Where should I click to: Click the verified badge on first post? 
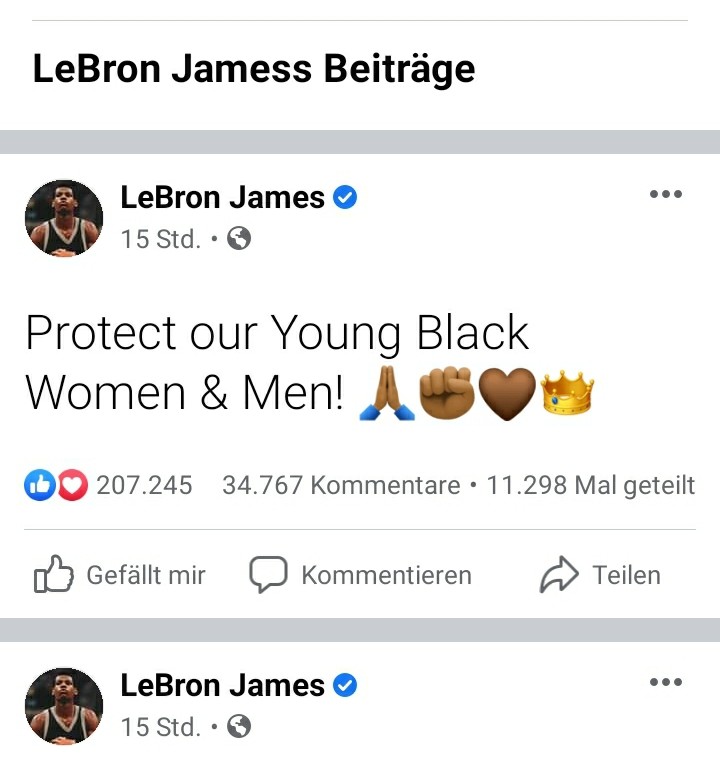pyautogui.click(x=345, y=197)
